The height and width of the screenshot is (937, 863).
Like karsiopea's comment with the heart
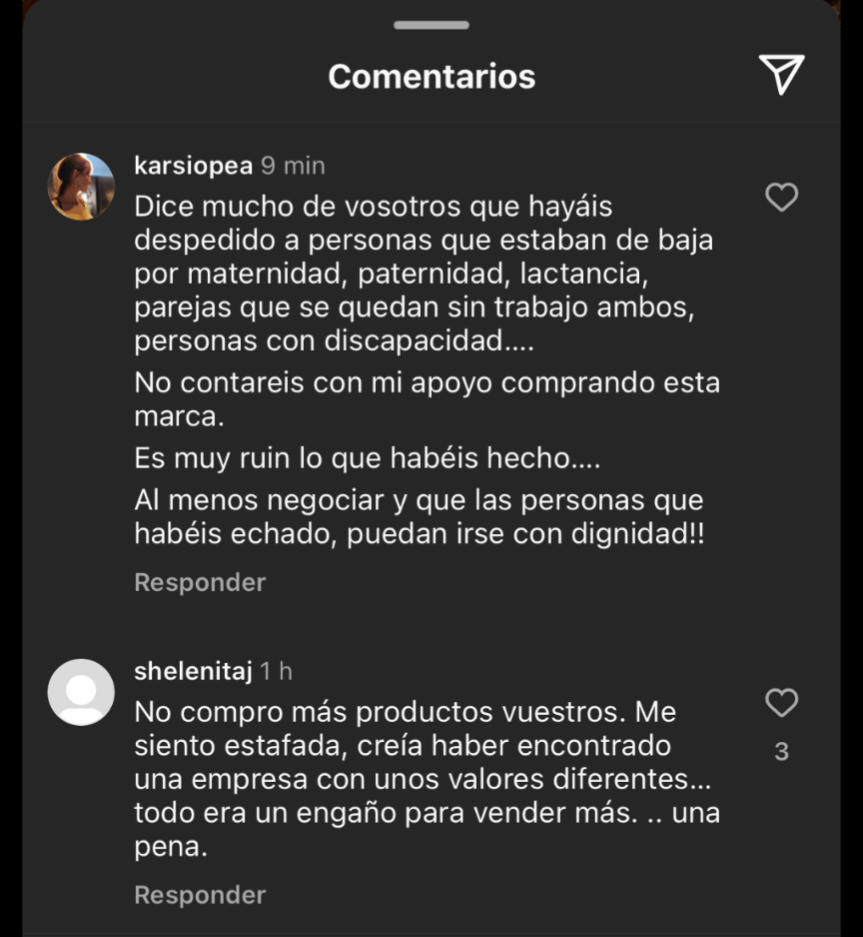[x=781, y=198]
